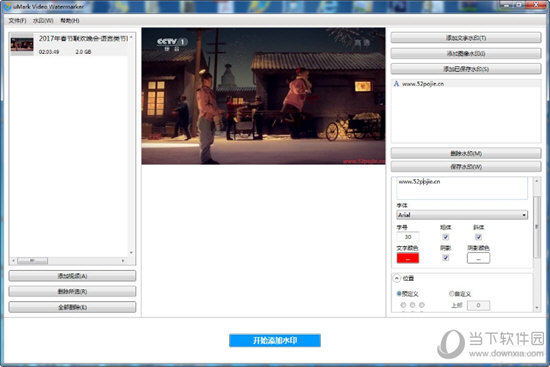Toggle the 阴影 shadow checkbox
The width and height of the screenshot is (550, 367).
click(446, 258)
